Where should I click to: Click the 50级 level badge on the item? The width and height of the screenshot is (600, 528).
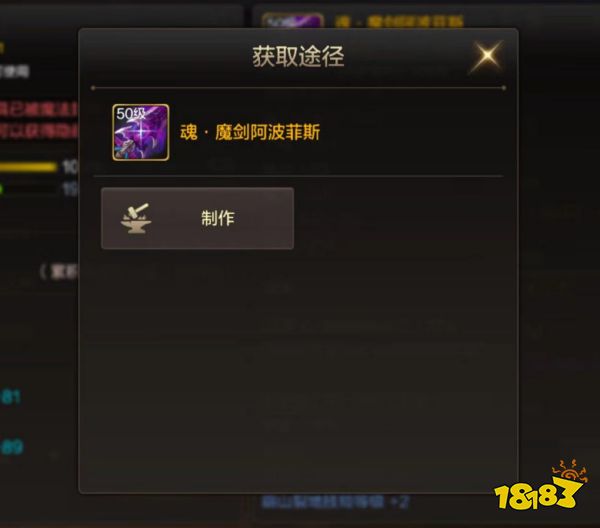[x=131, y=114]
